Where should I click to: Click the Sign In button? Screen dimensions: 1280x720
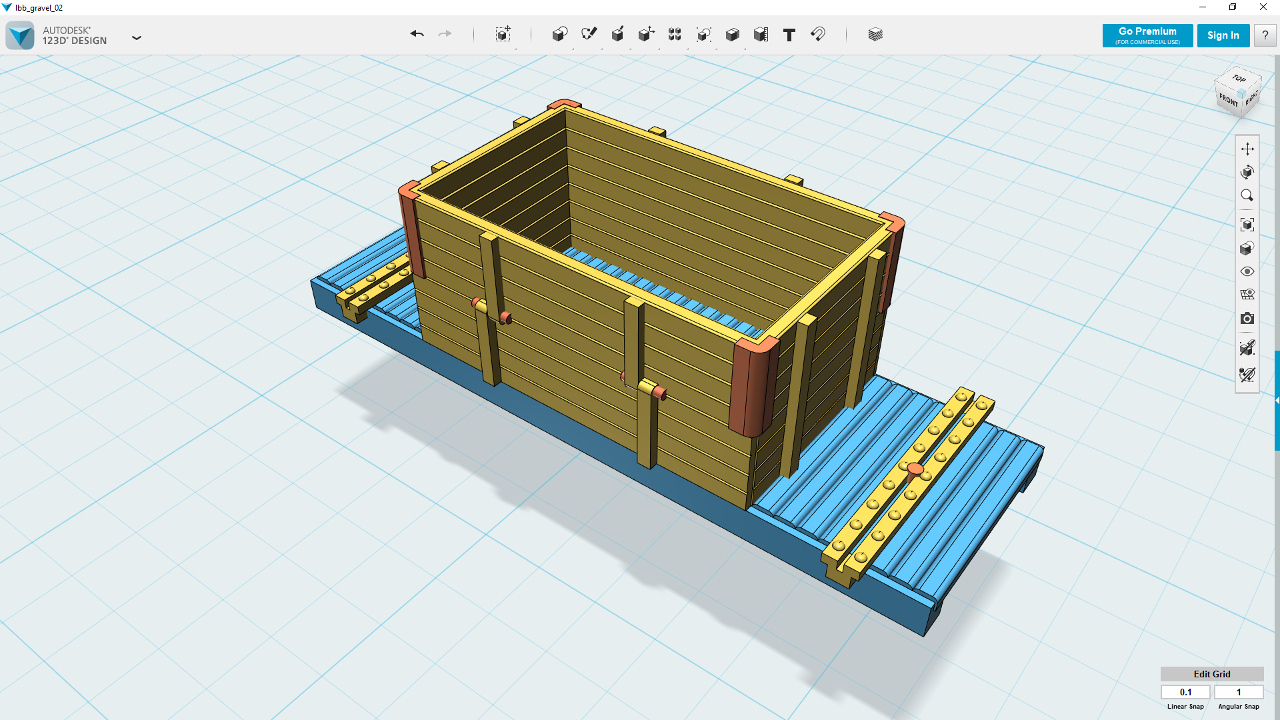pyautogui.click(x=1223, y=35)
